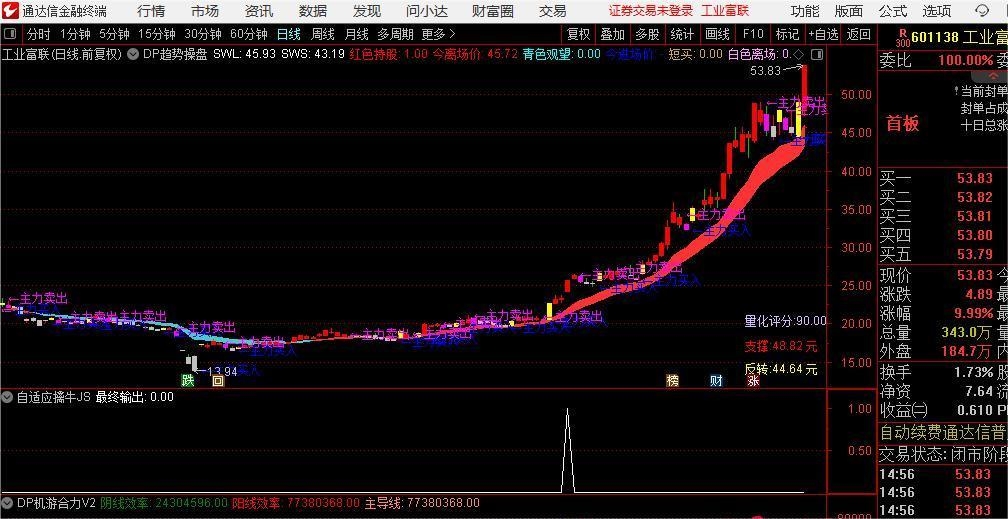
Task: Click the red 工业富联 title link
Action: (724, 11)
